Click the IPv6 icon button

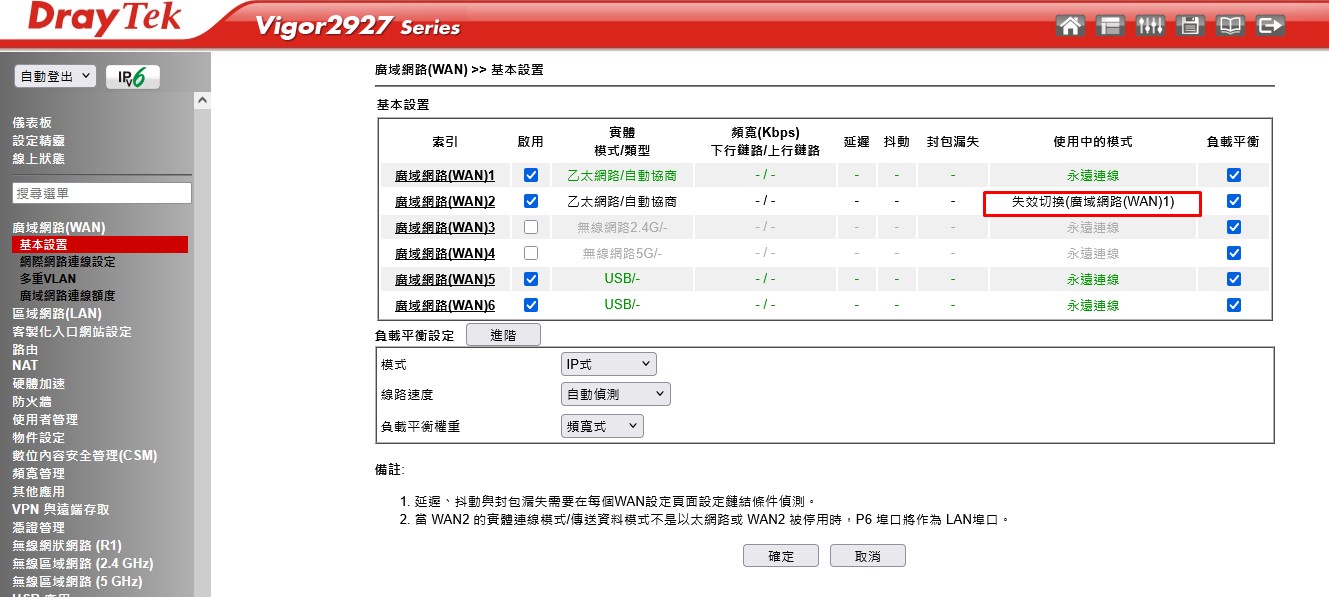click(132, 77)
